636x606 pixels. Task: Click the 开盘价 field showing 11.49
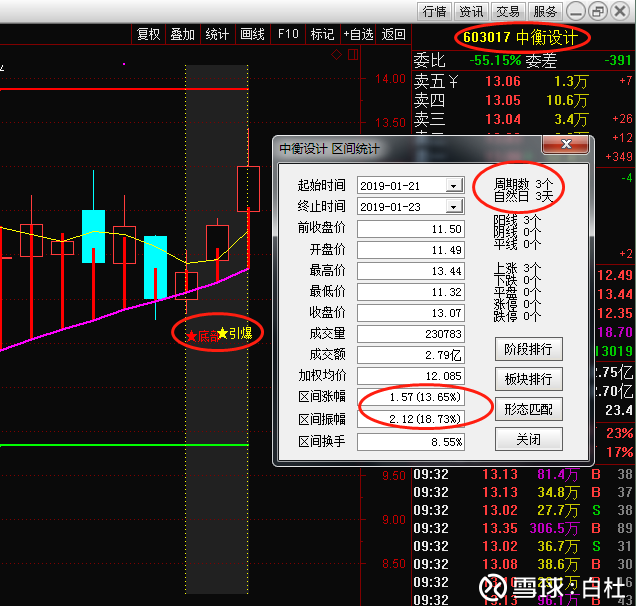[x=411, y=250]
